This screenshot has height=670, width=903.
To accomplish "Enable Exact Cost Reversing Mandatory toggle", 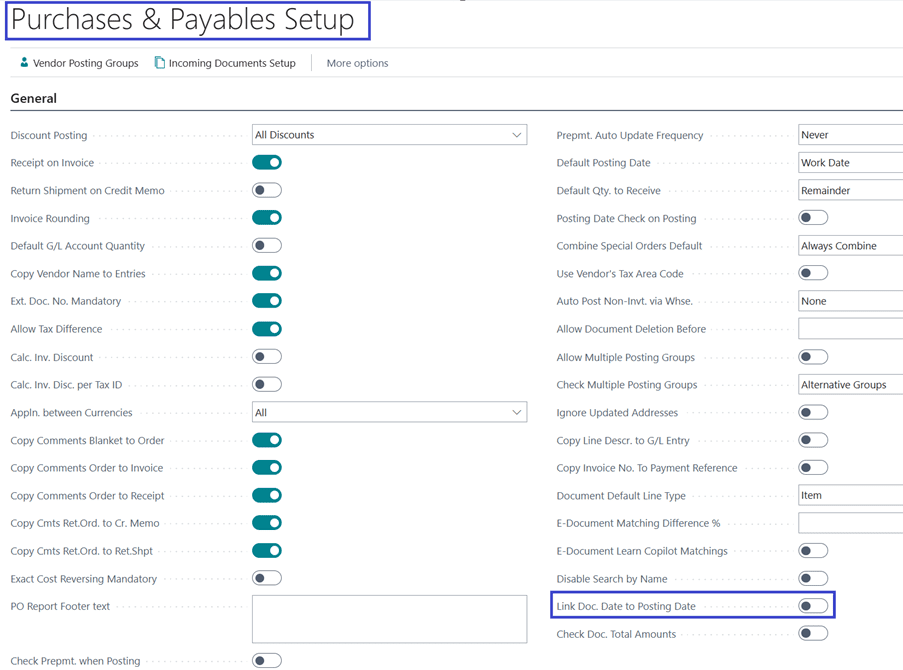I will tap(267, 578).
